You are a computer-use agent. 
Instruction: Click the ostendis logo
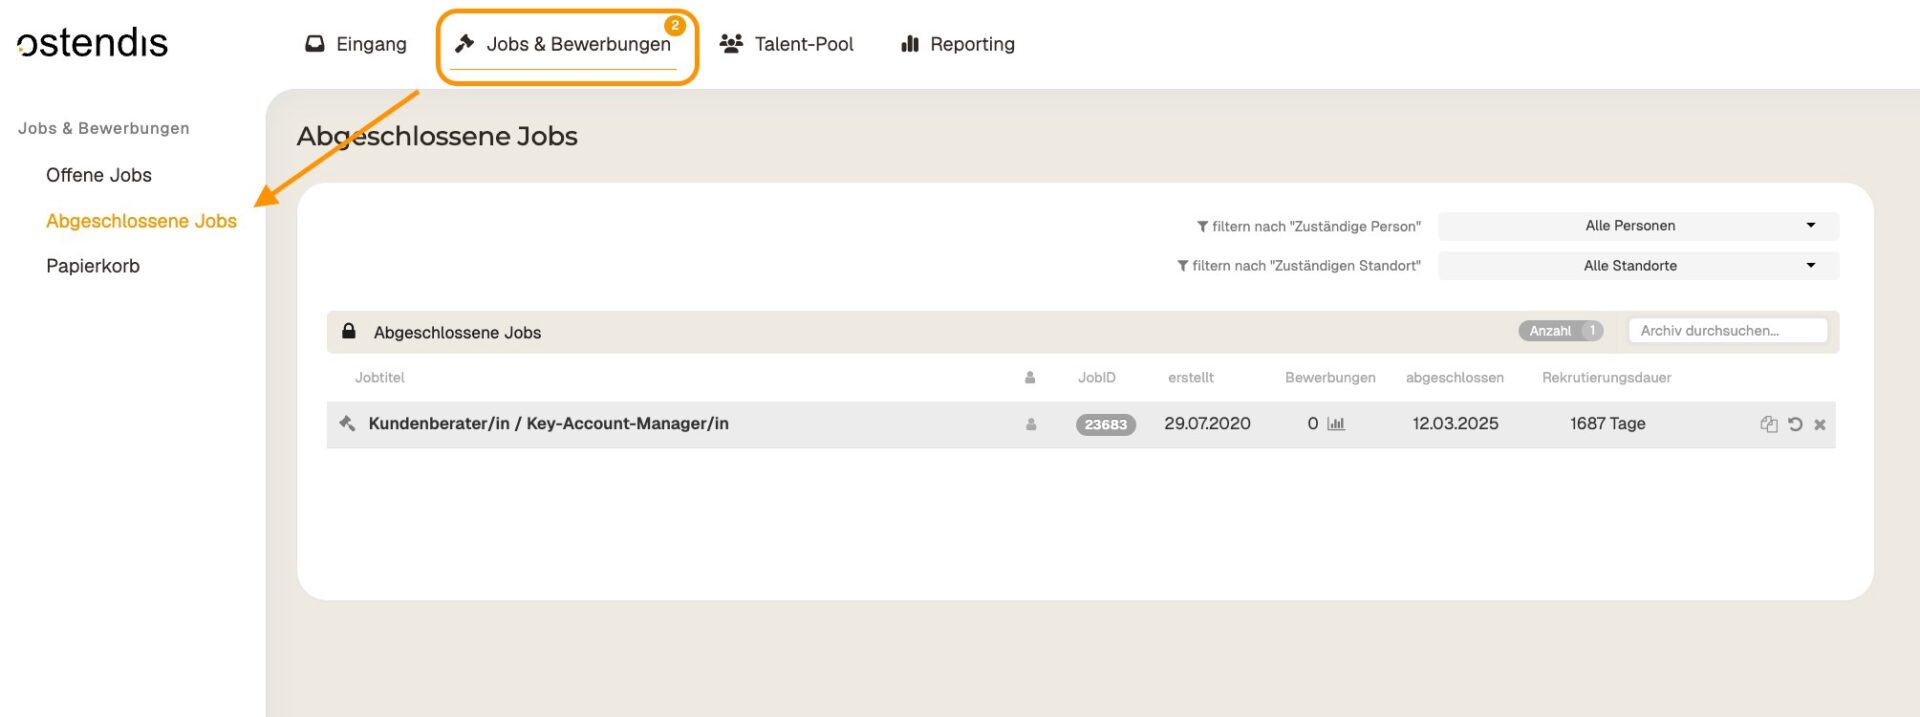pos(92,43)
